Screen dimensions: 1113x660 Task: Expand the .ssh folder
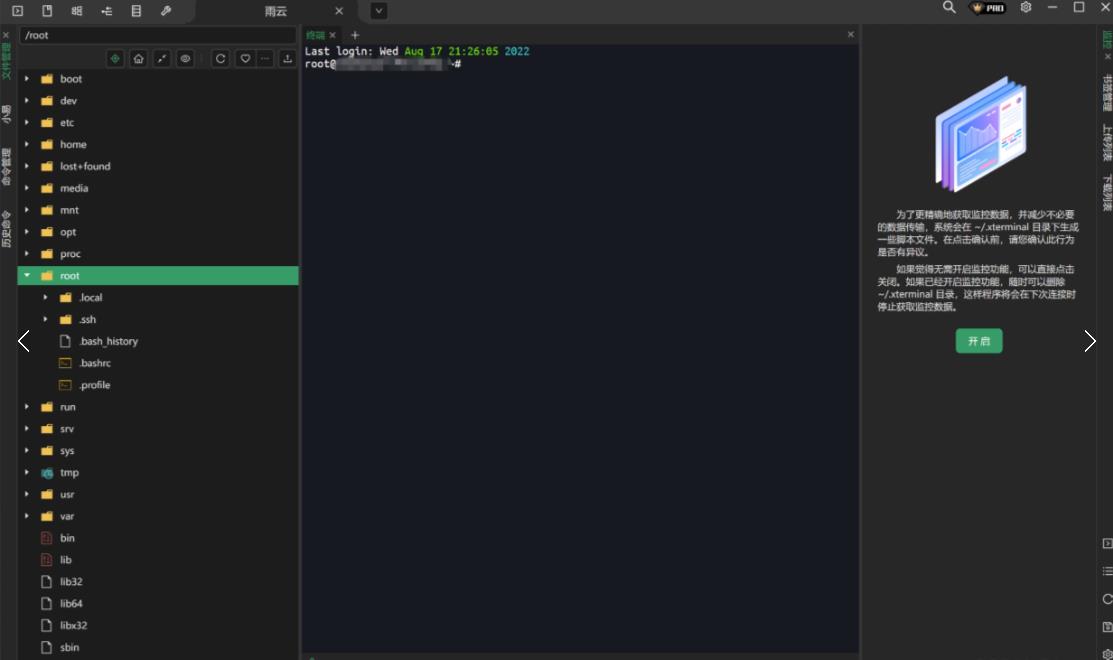pyautogui.click(x=45, y=320)
